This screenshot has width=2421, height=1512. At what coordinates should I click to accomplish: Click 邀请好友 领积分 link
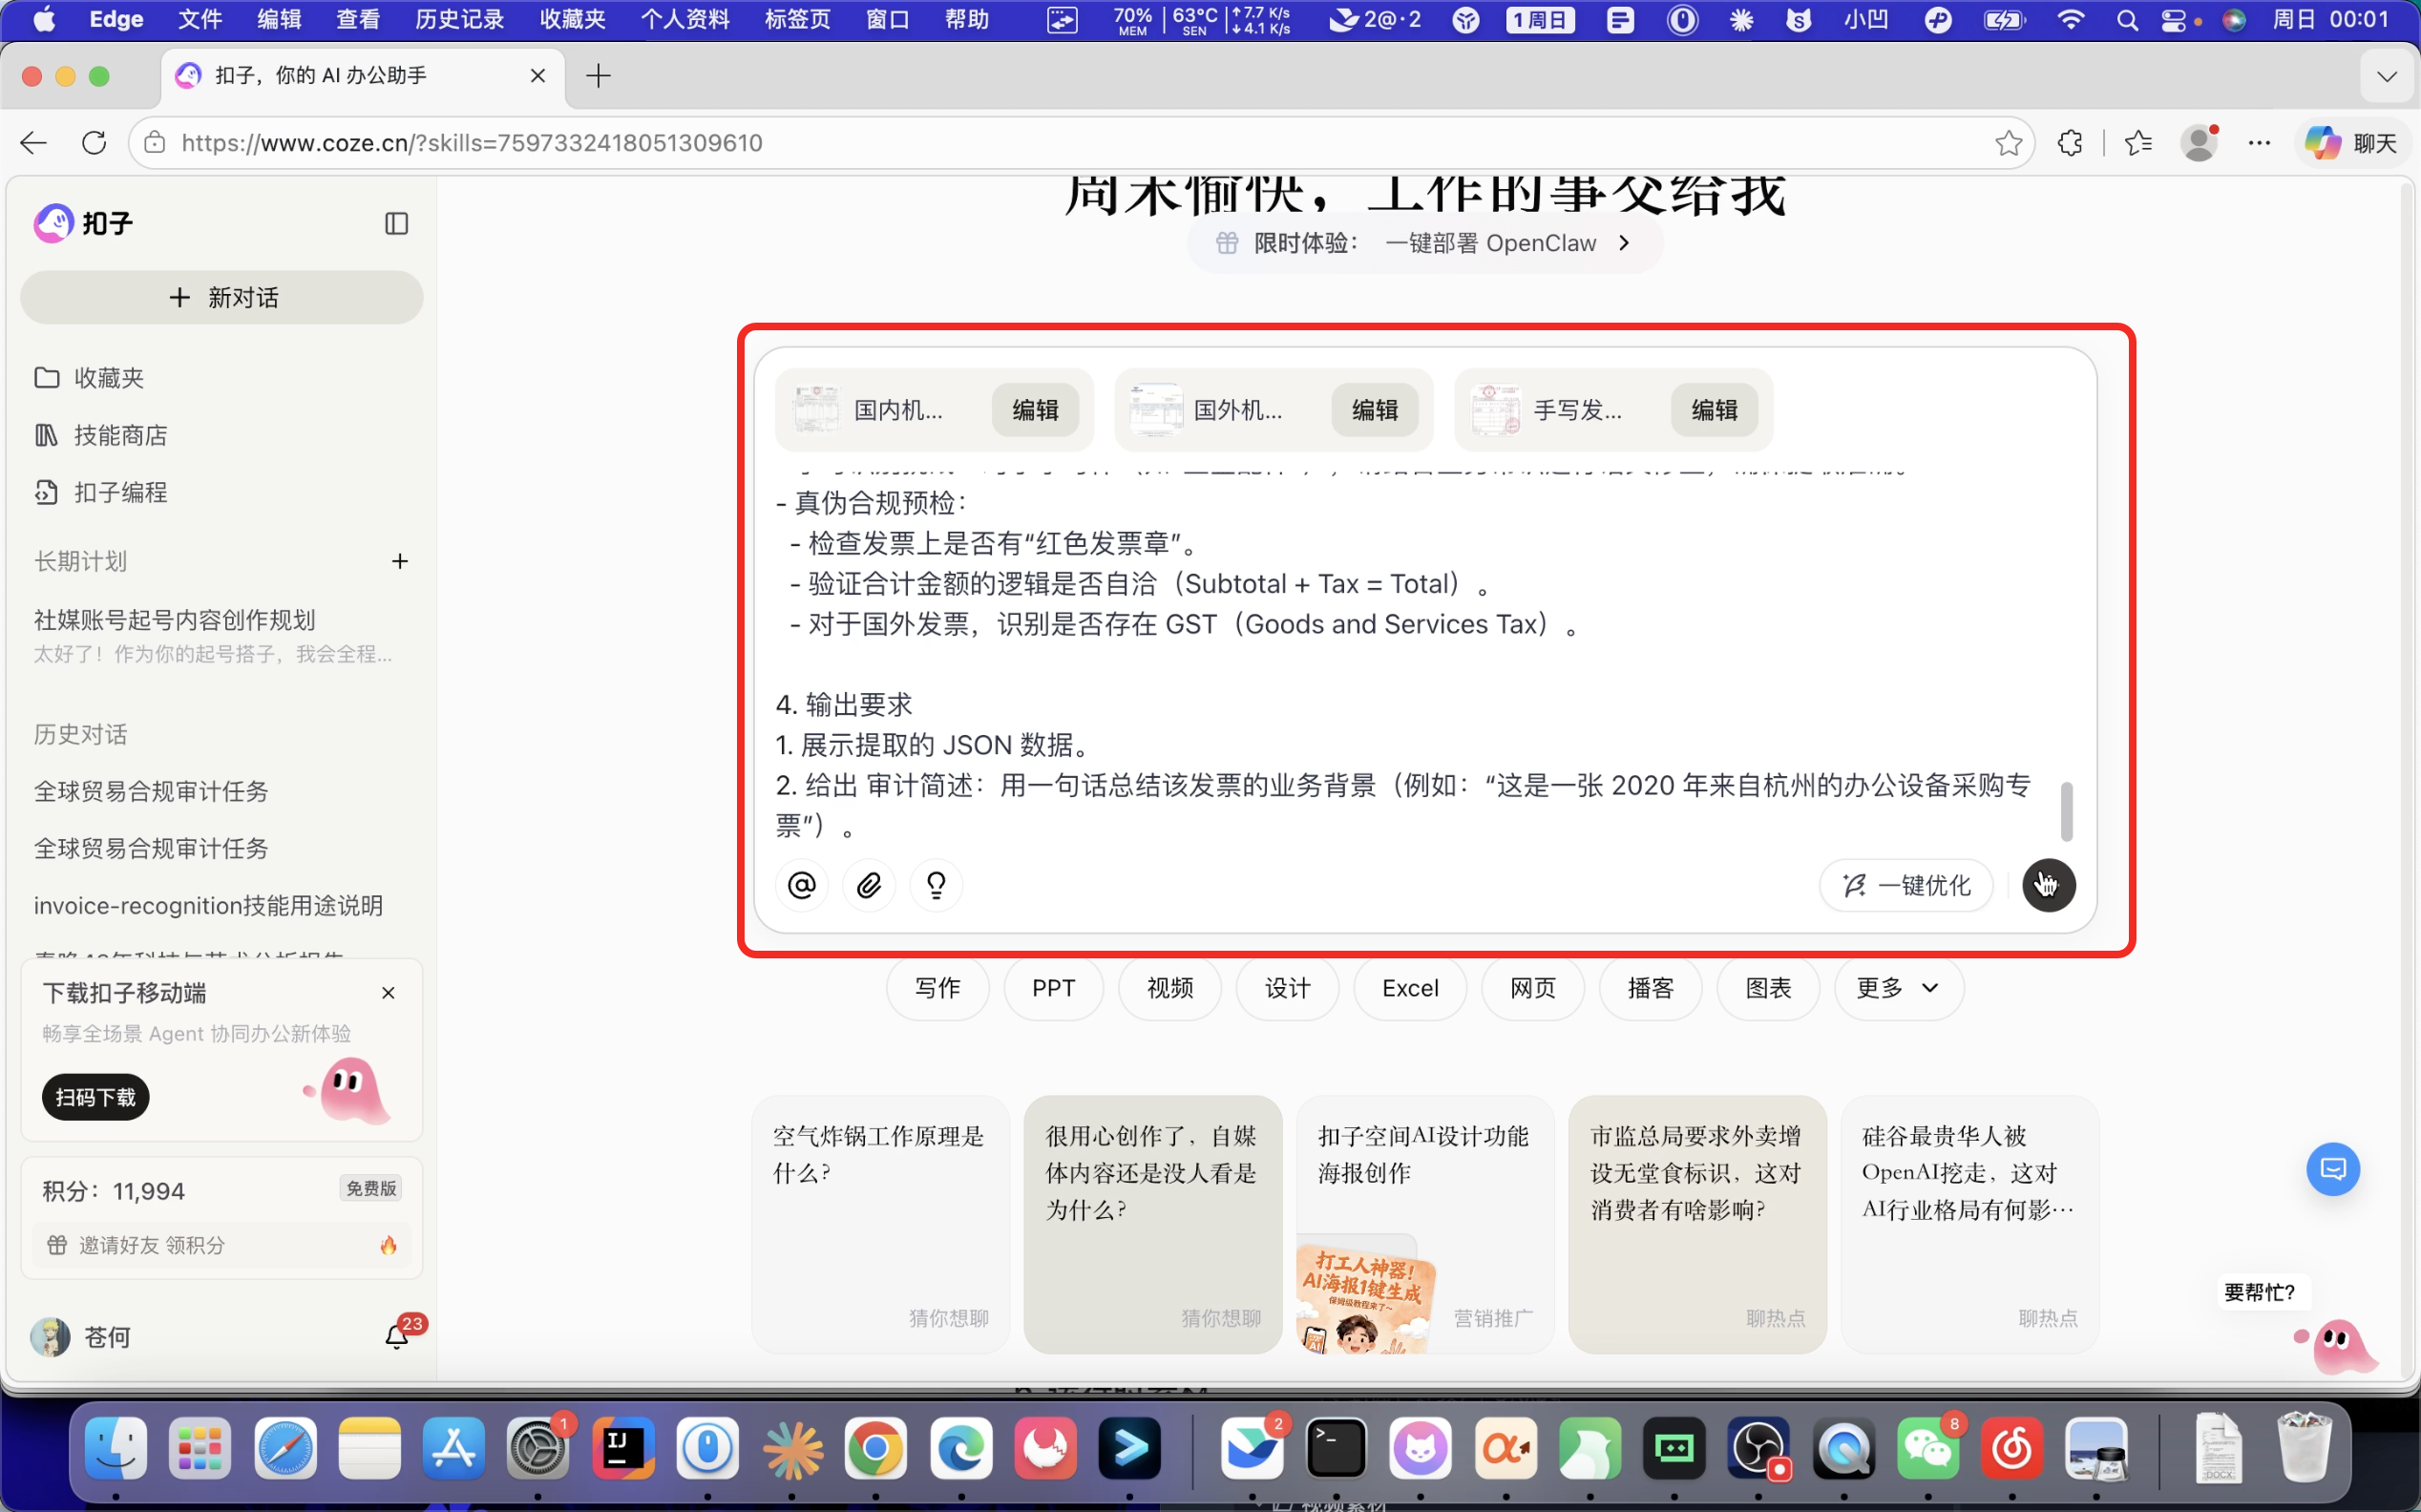222,1245
